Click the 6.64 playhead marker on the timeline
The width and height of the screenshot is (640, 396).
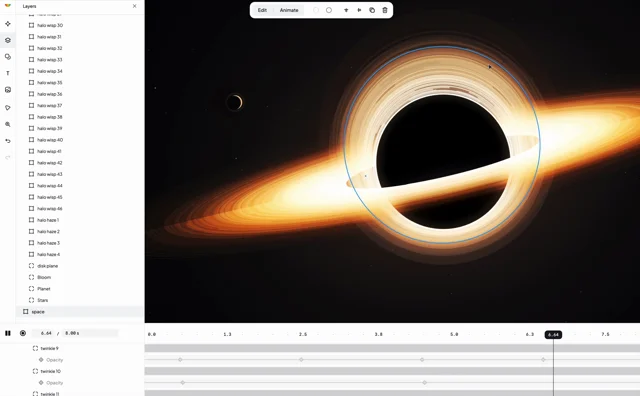point(553,335)
